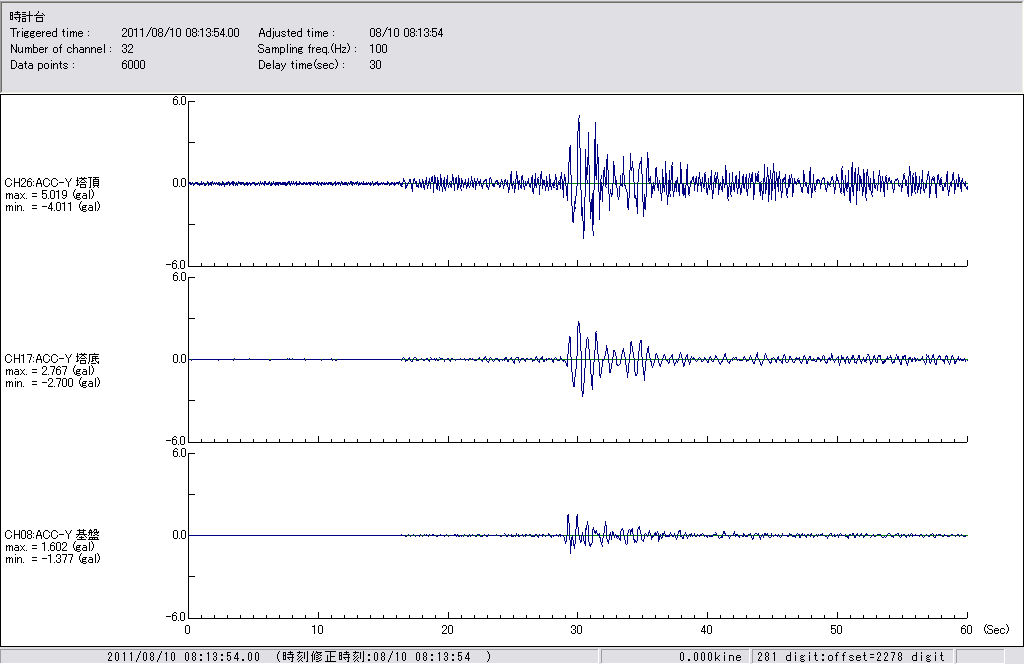Select the CH17:ACC-Y 塔底 channel label
The width and height of the screenshot is (1024, 664).
click(52, 358)
